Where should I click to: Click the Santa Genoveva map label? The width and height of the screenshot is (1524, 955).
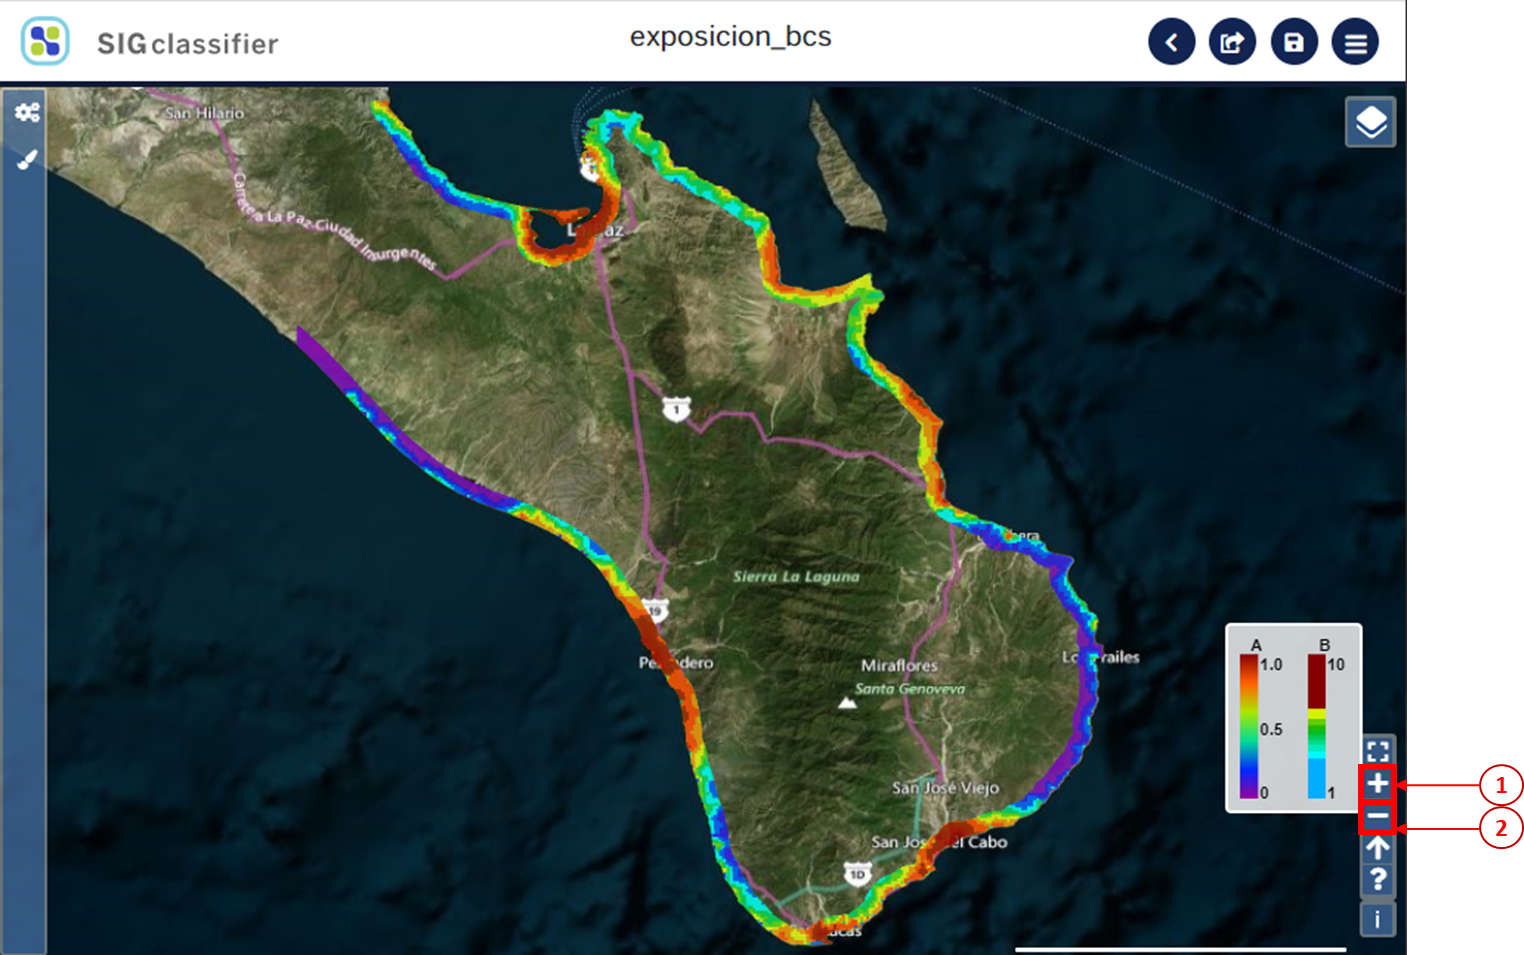click(910, 689)
